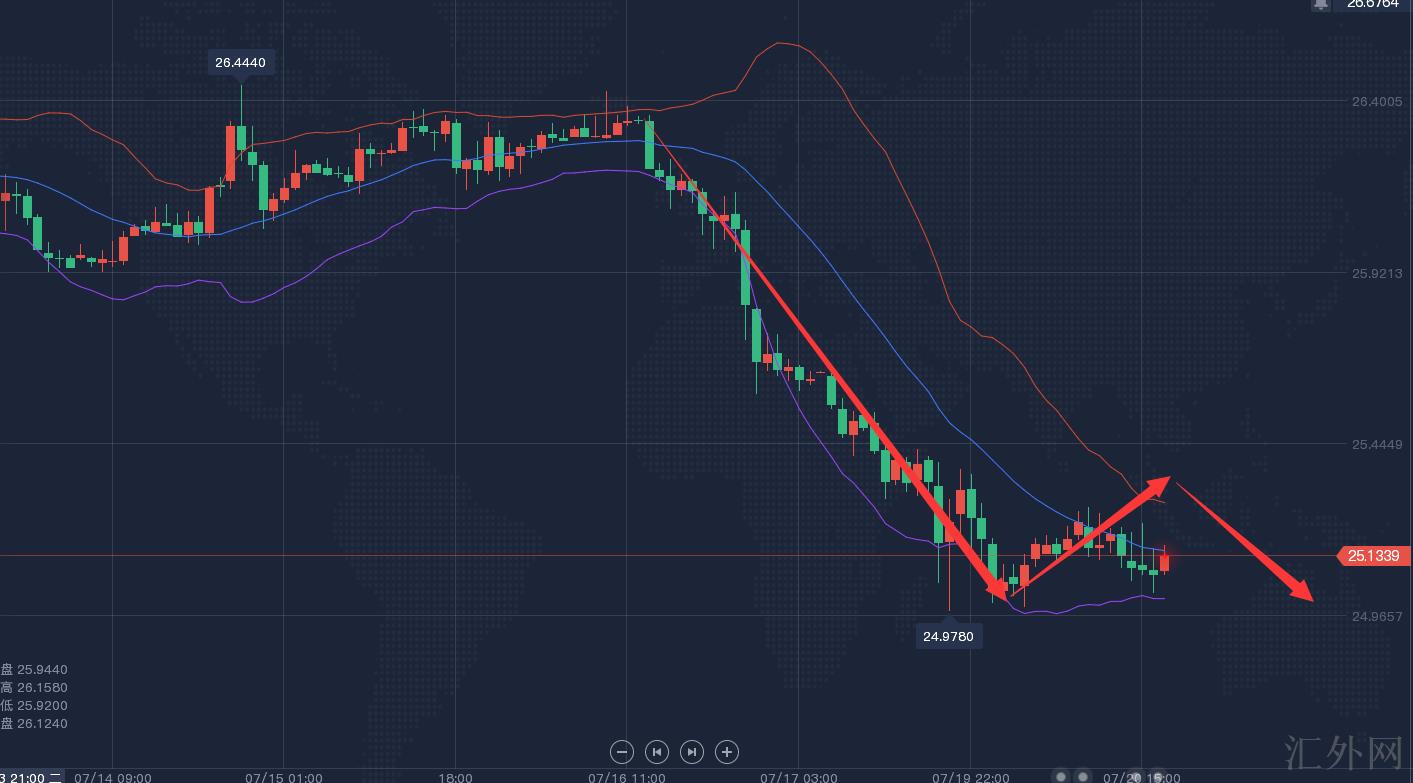Image resolution: width=1413 pixels, height=783 pixels.
Task: Zoom out the chart with minus button
Action: 622,752
